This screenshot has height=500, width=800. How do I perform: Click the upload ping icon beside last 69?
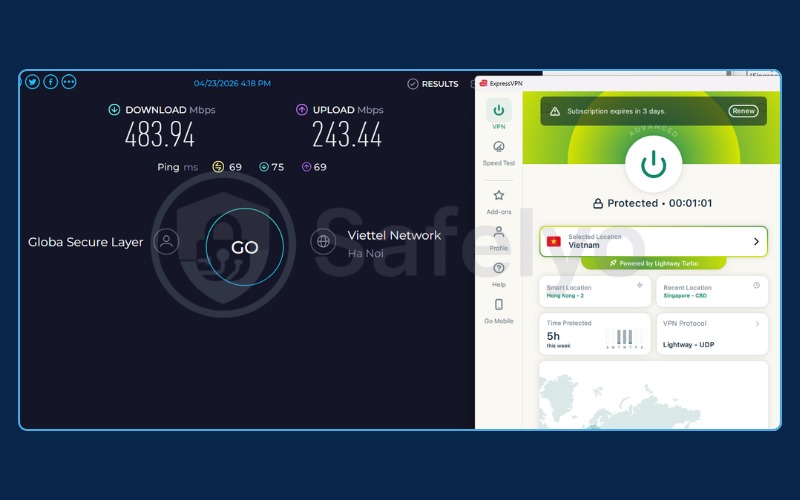click(306, 167)
